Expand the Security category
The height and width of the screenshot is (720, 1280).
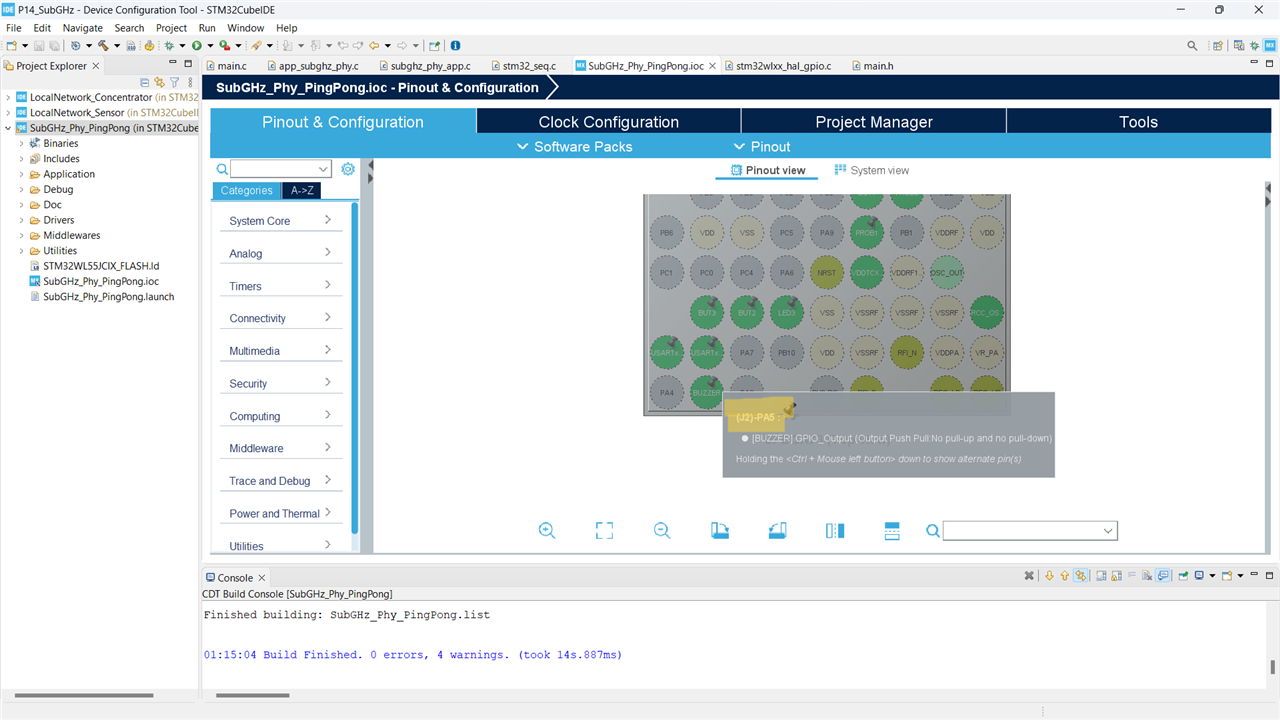[281, 383]
